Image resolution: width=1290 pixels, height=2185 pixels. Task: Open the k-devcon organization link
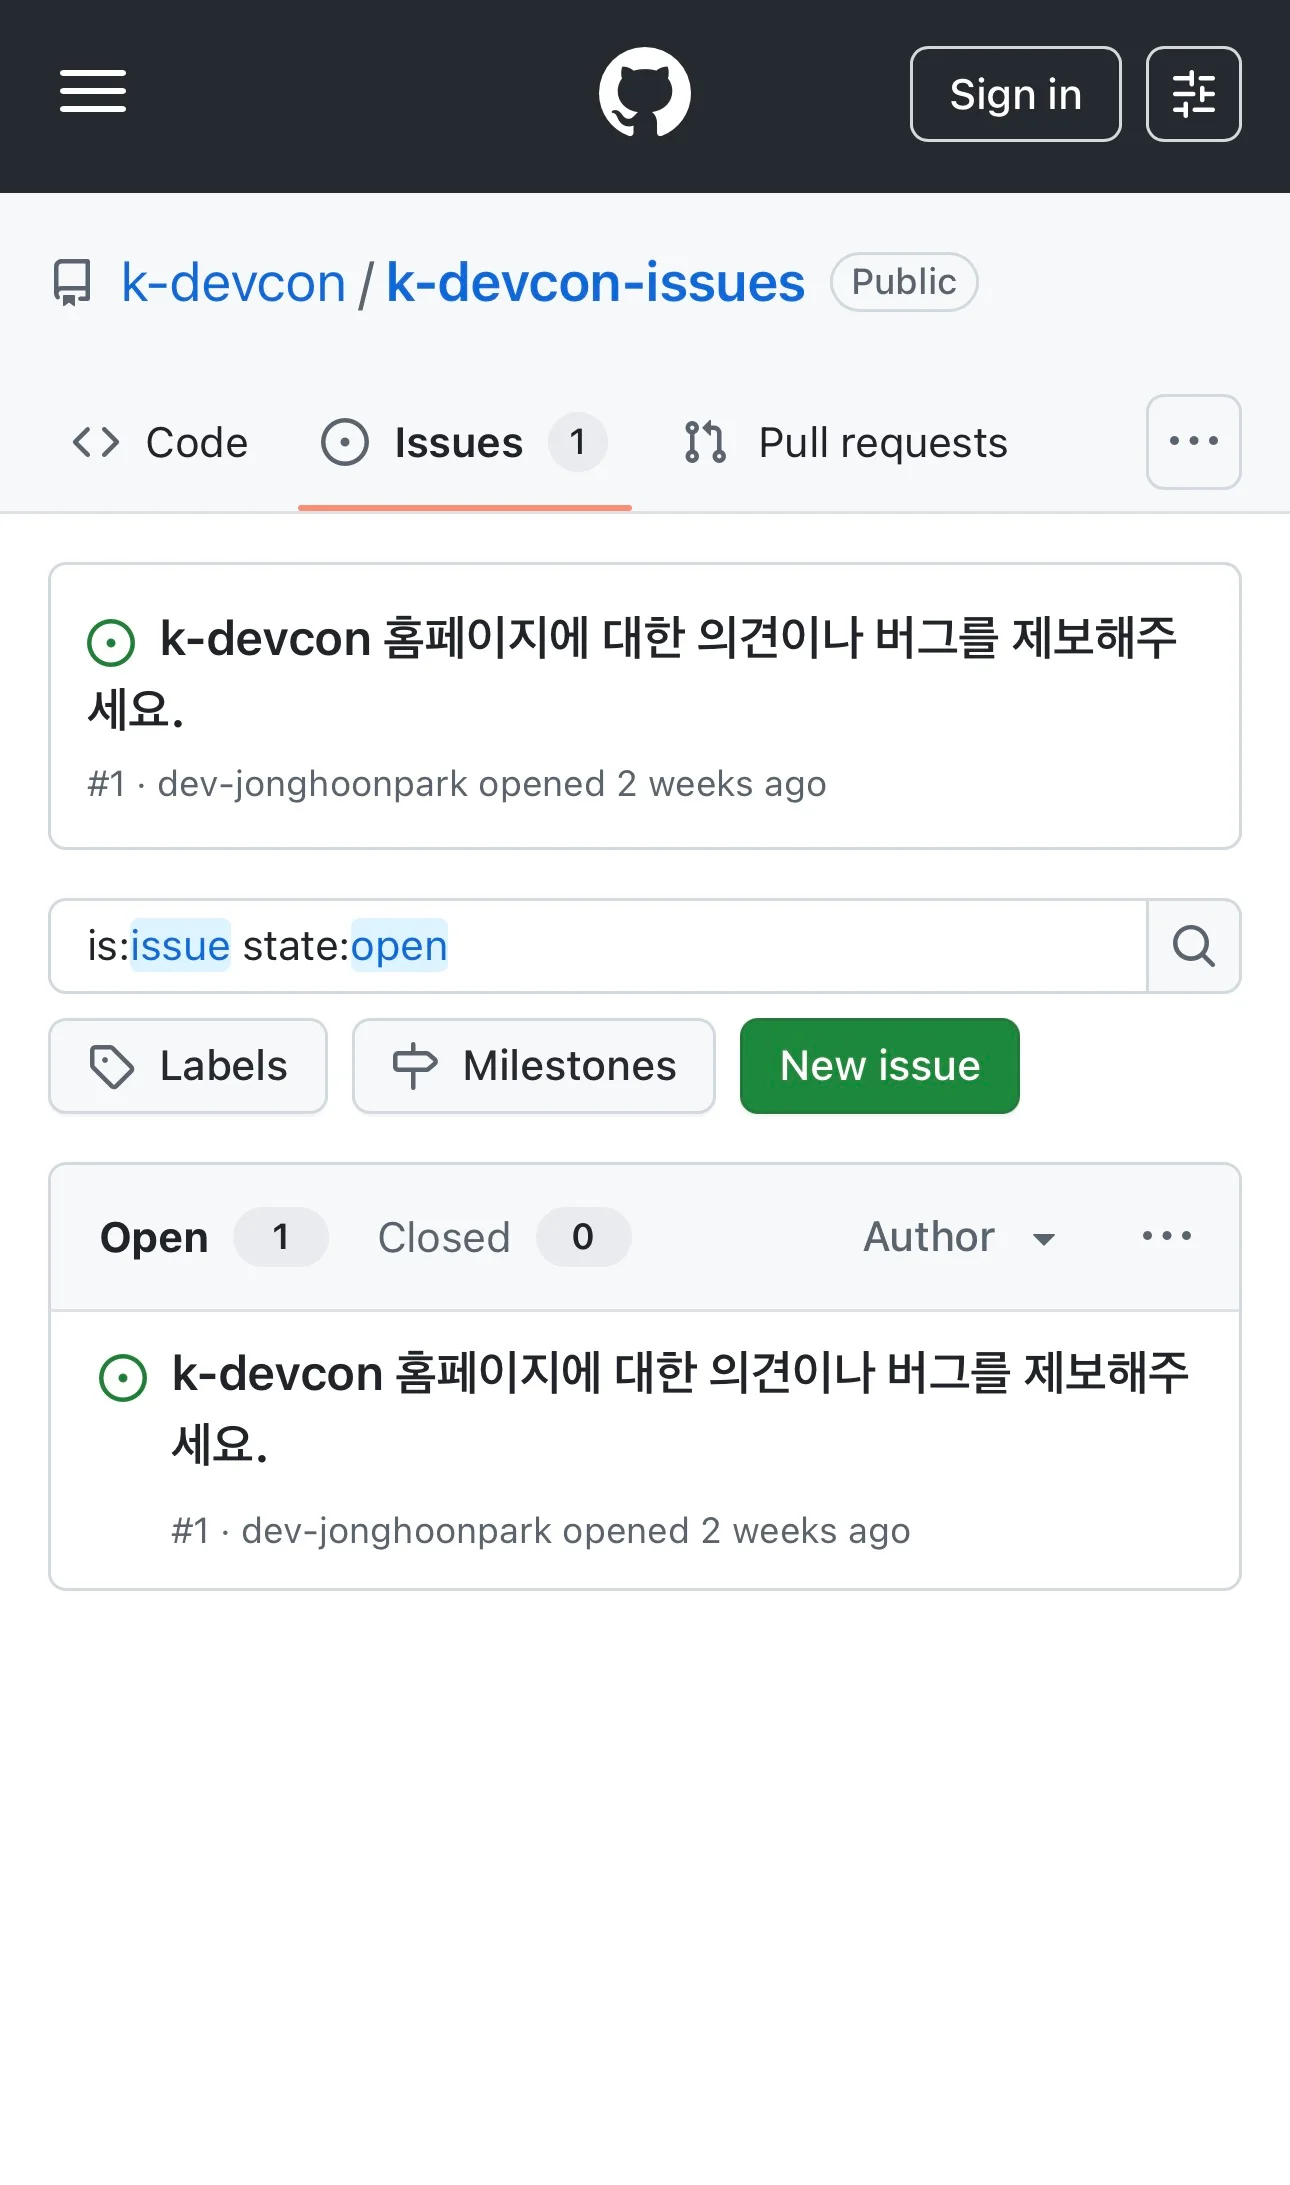pos(233,283)
